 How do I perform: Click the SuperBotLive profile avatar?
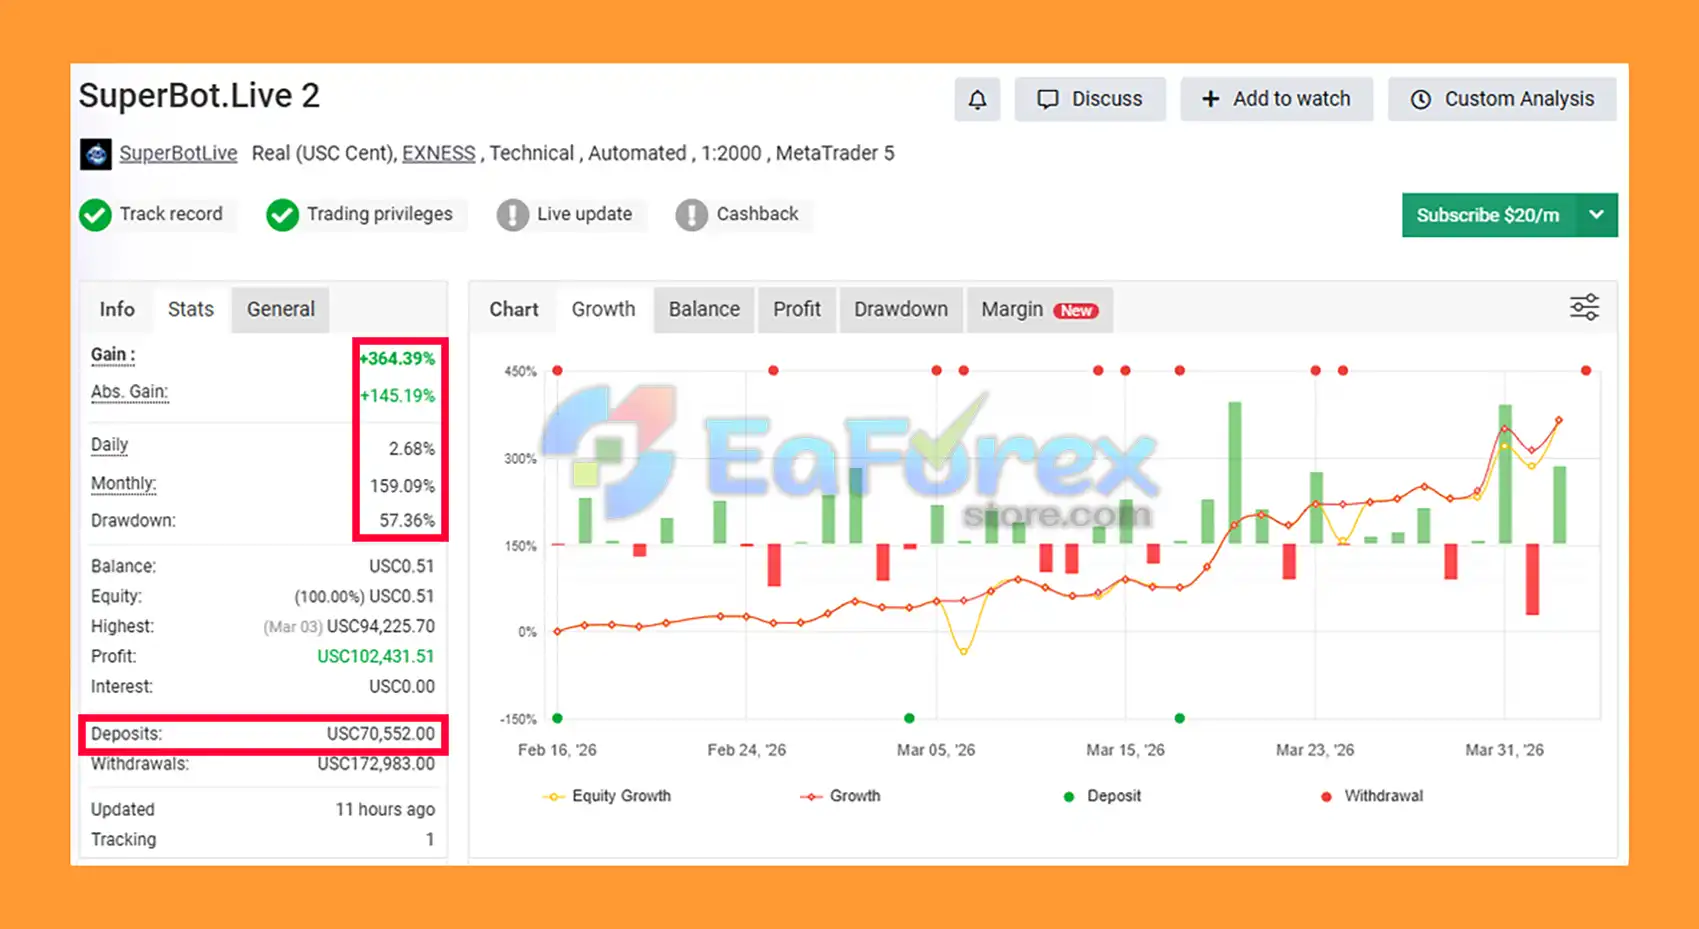(x=96, y=154)
